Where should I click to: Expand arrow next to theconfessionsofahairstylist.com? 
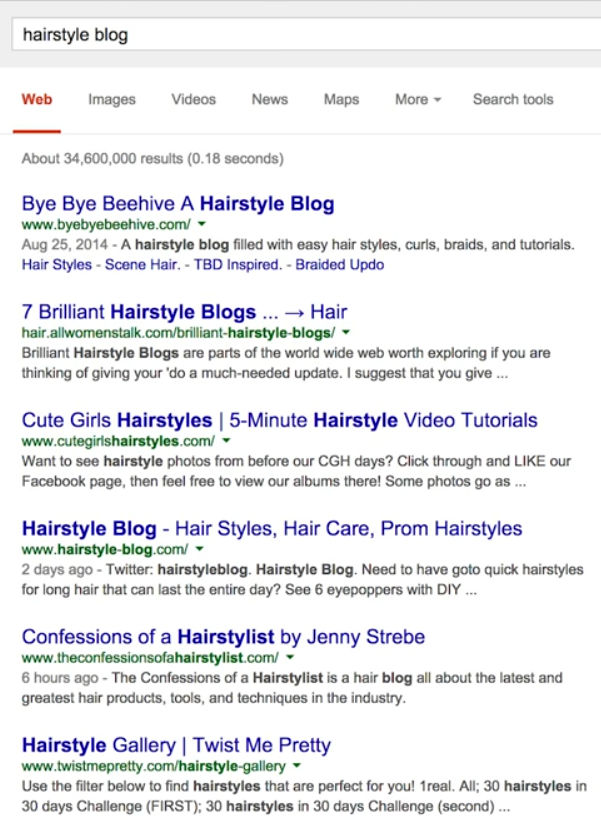(290, 657)
